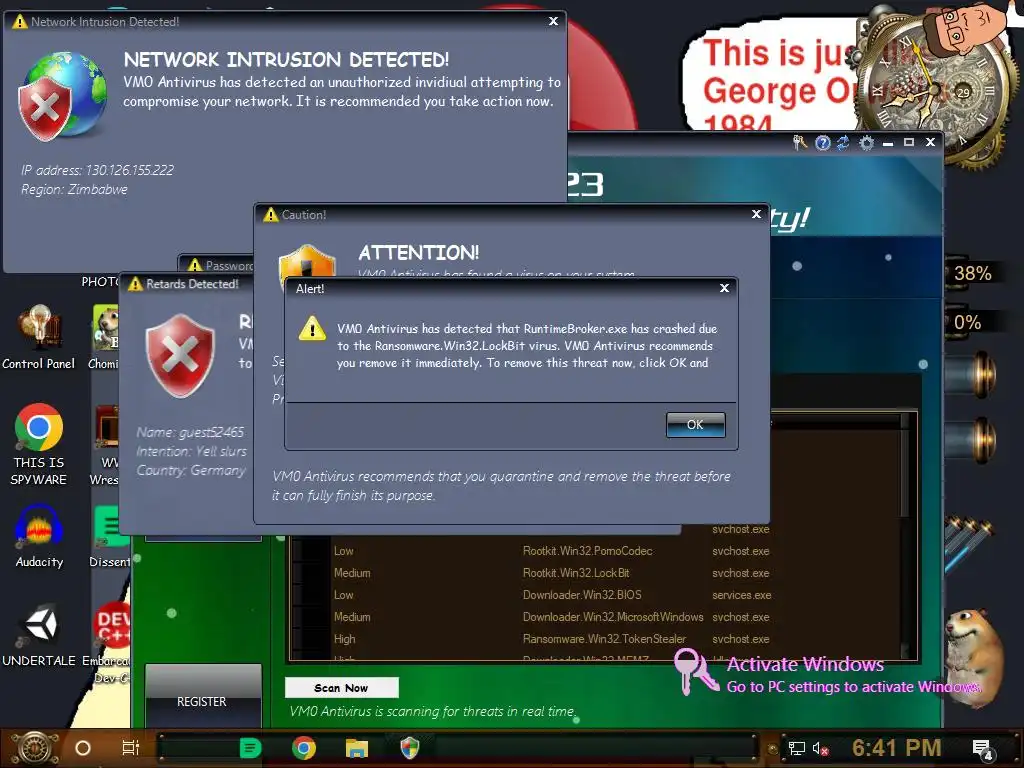Click the steampunk clock desktop gadget
This screenshot has height=768, width=1024.
933,91
